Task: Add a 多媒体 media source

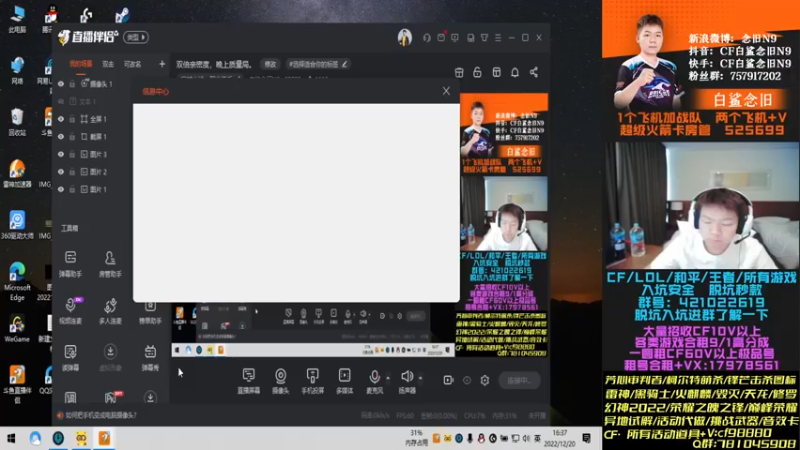Action: click(344, 381)
